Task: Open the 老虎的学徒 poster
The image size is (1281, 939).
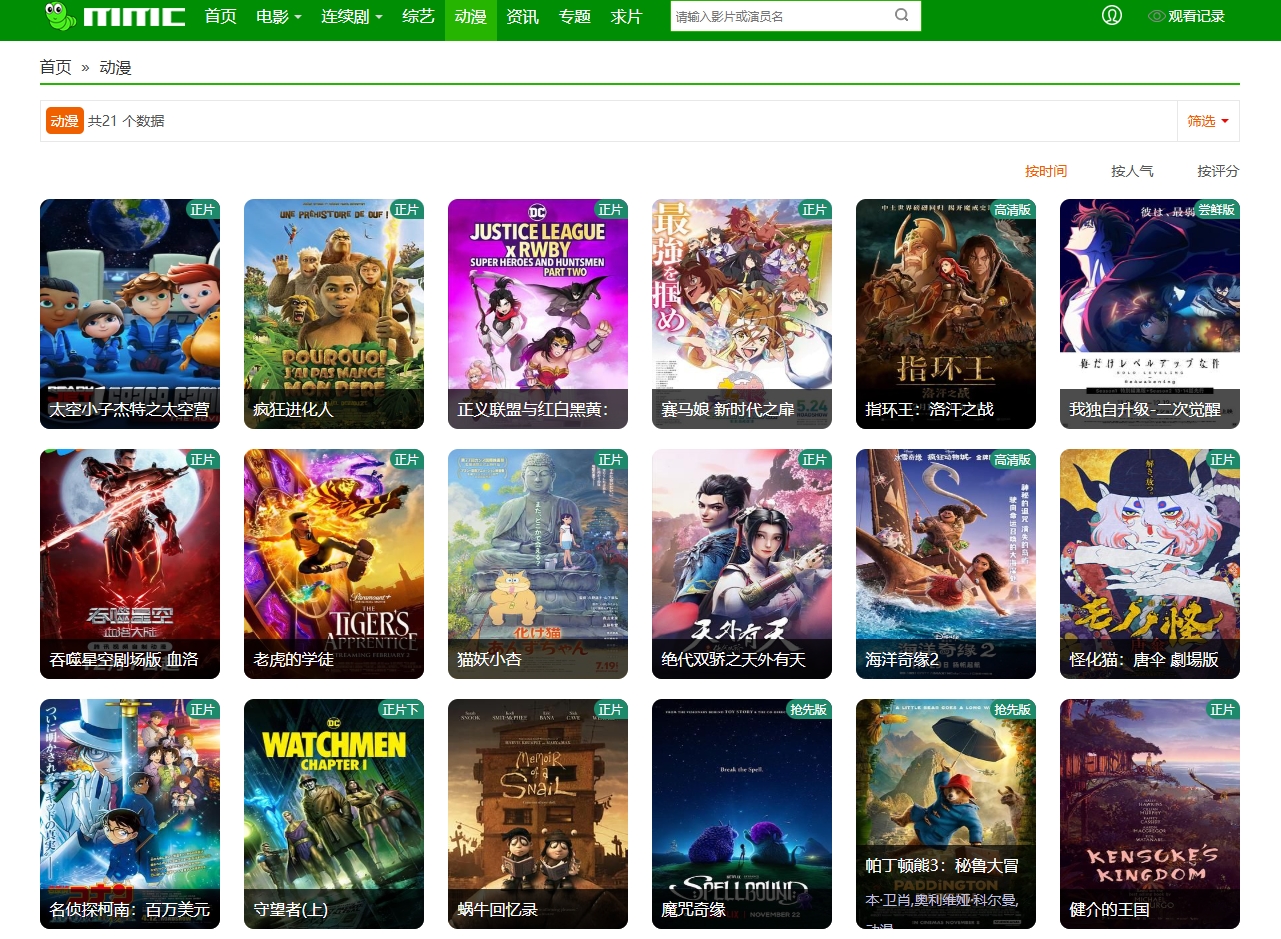Action: pos(334,564)
